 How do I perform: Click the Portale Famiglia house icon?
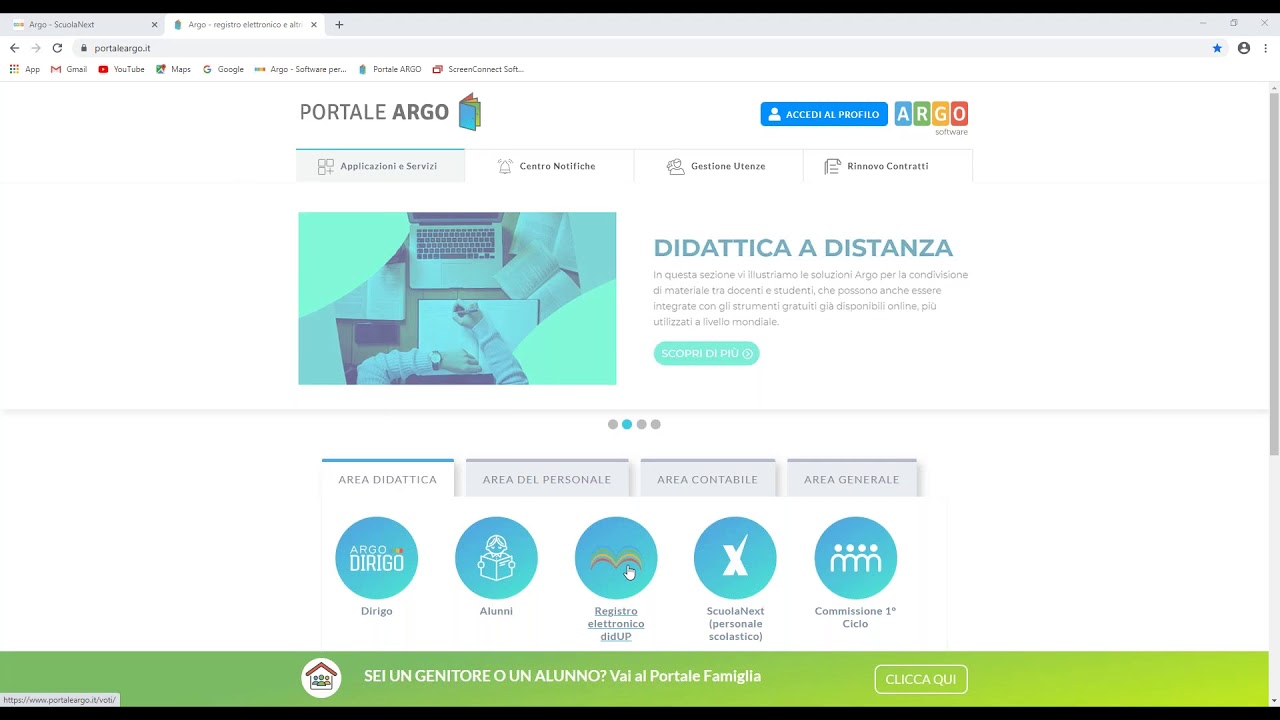click(x=321, y=678)
